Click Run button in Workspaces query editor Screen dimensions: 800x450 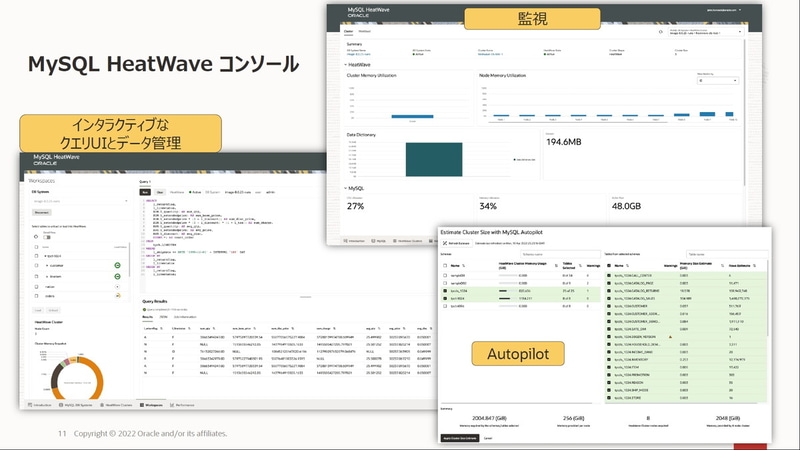click(145, 192)
